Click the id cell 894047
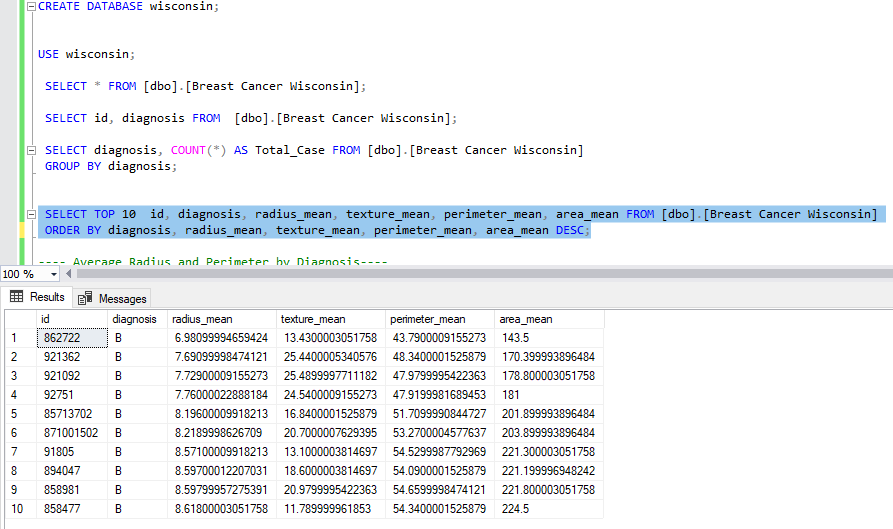The height and width of the screenshot is (529, 893). click(x=72, y=471)
